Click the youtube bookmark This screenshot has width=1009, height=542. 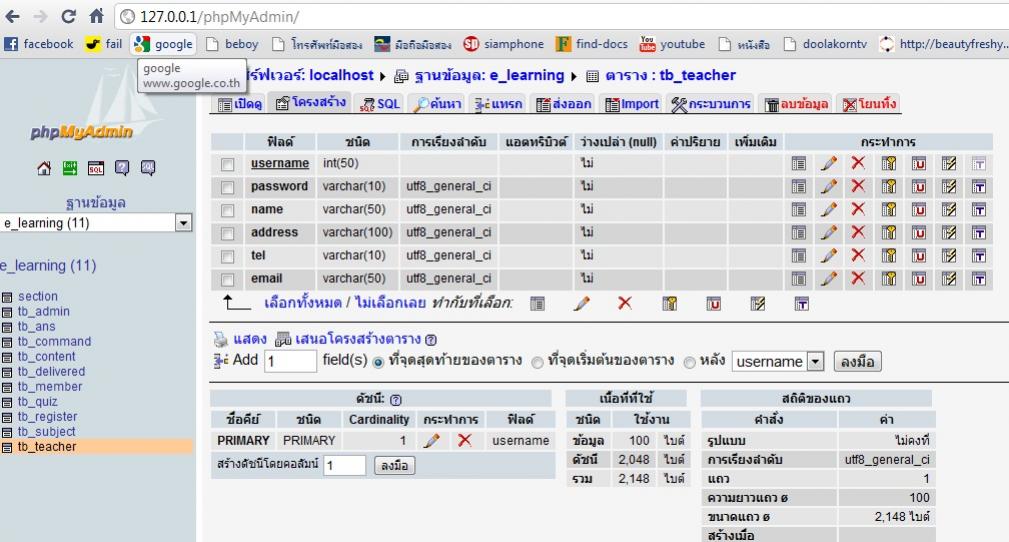[672, 44]
